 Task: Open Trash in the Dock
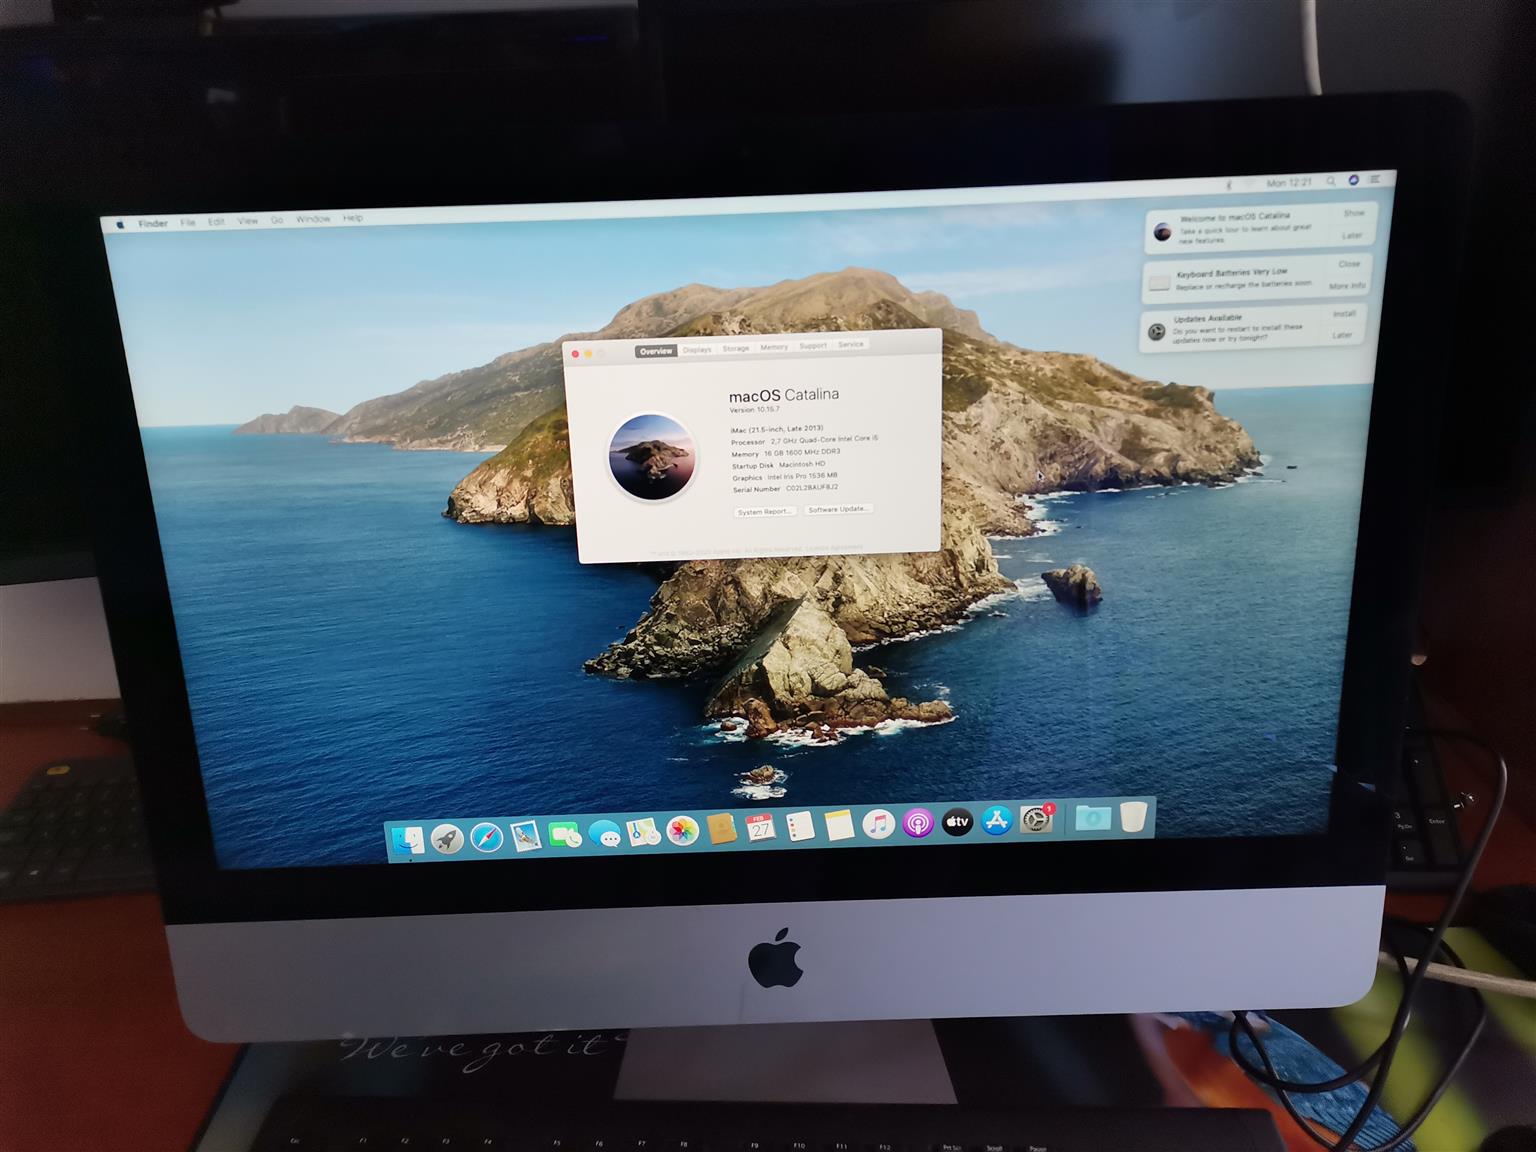pyautogui.click(x=1132, y=817)
